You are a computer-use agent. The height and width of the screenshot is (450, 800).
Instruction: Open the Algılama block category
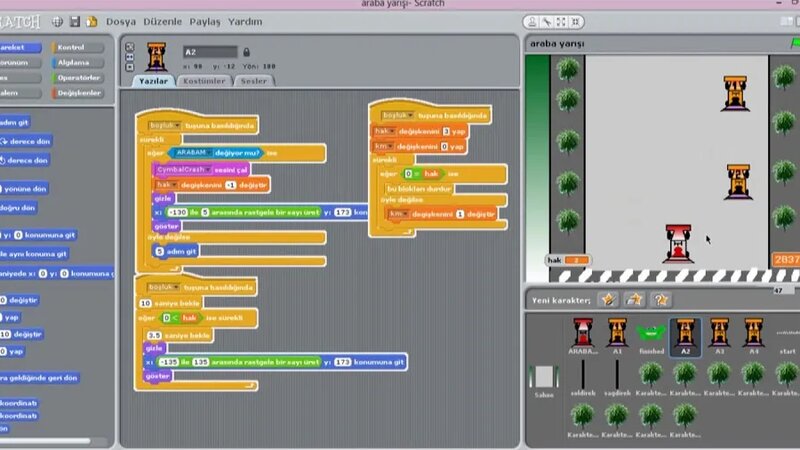coord(78,63)
